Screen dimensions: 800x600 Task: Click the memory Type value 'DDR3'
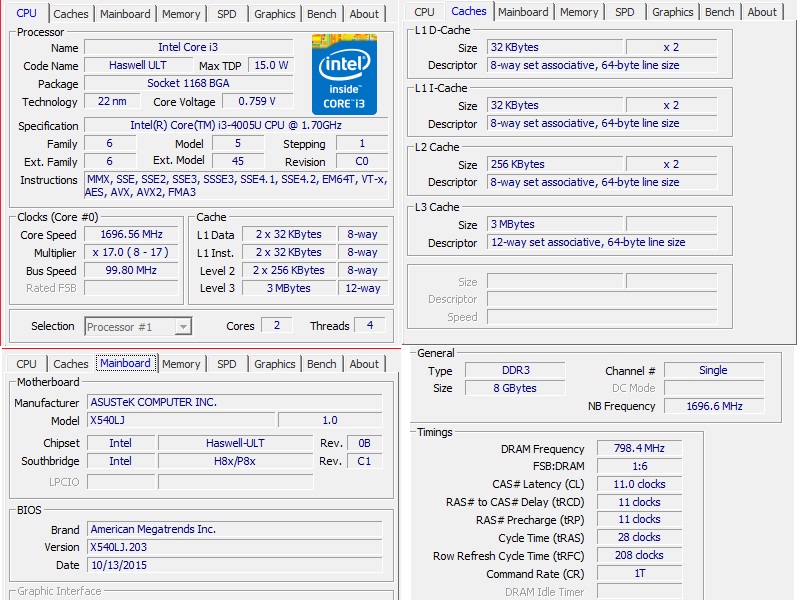pos(515,370)
